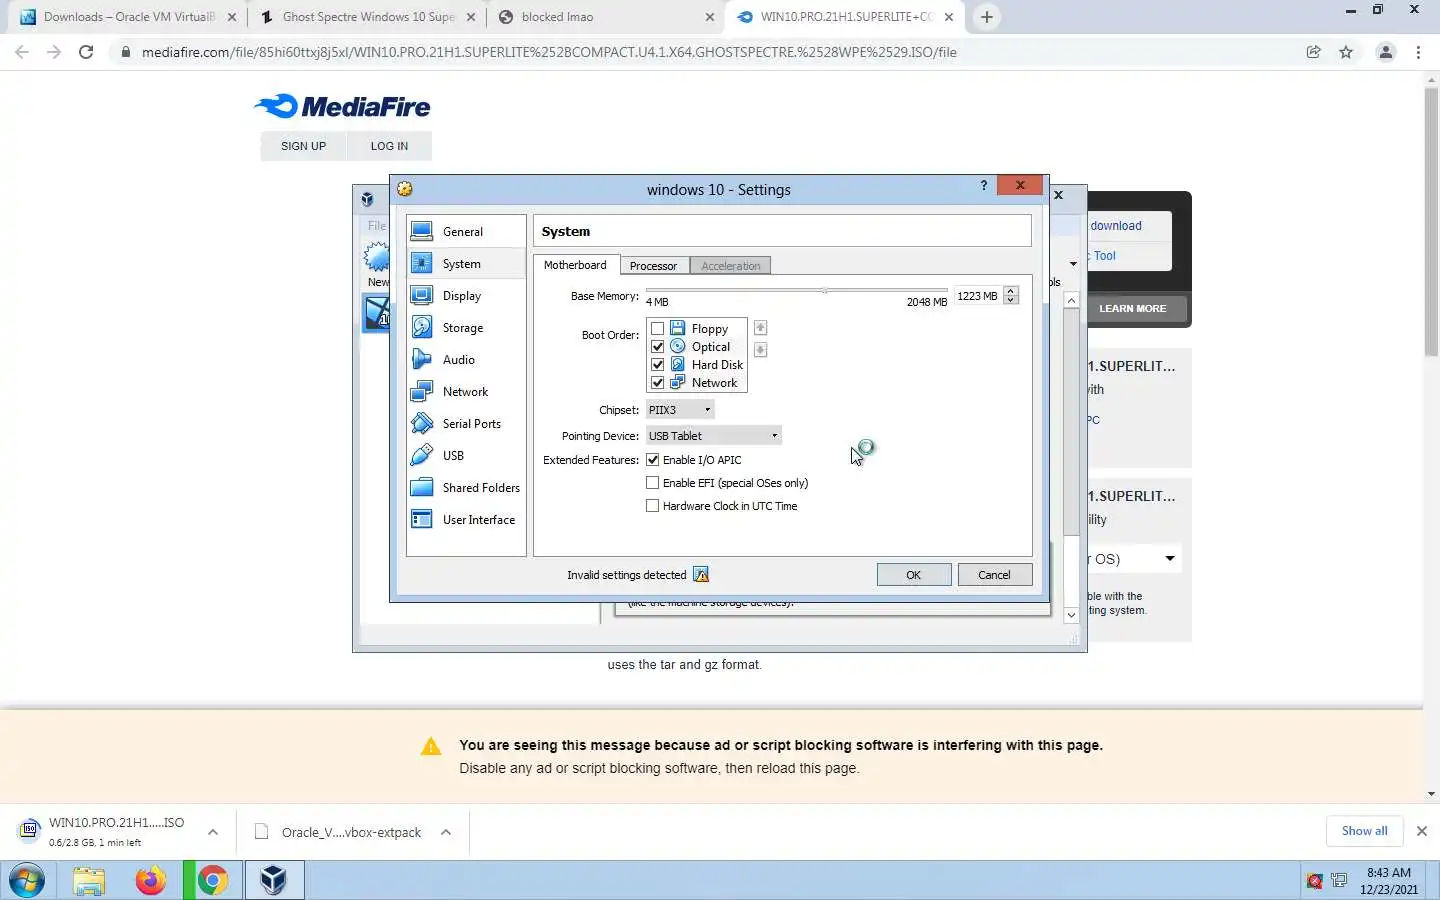Switch to the blocked lmao tab
The width and height of the screenshot is (1440, 900).
[605, 17]
